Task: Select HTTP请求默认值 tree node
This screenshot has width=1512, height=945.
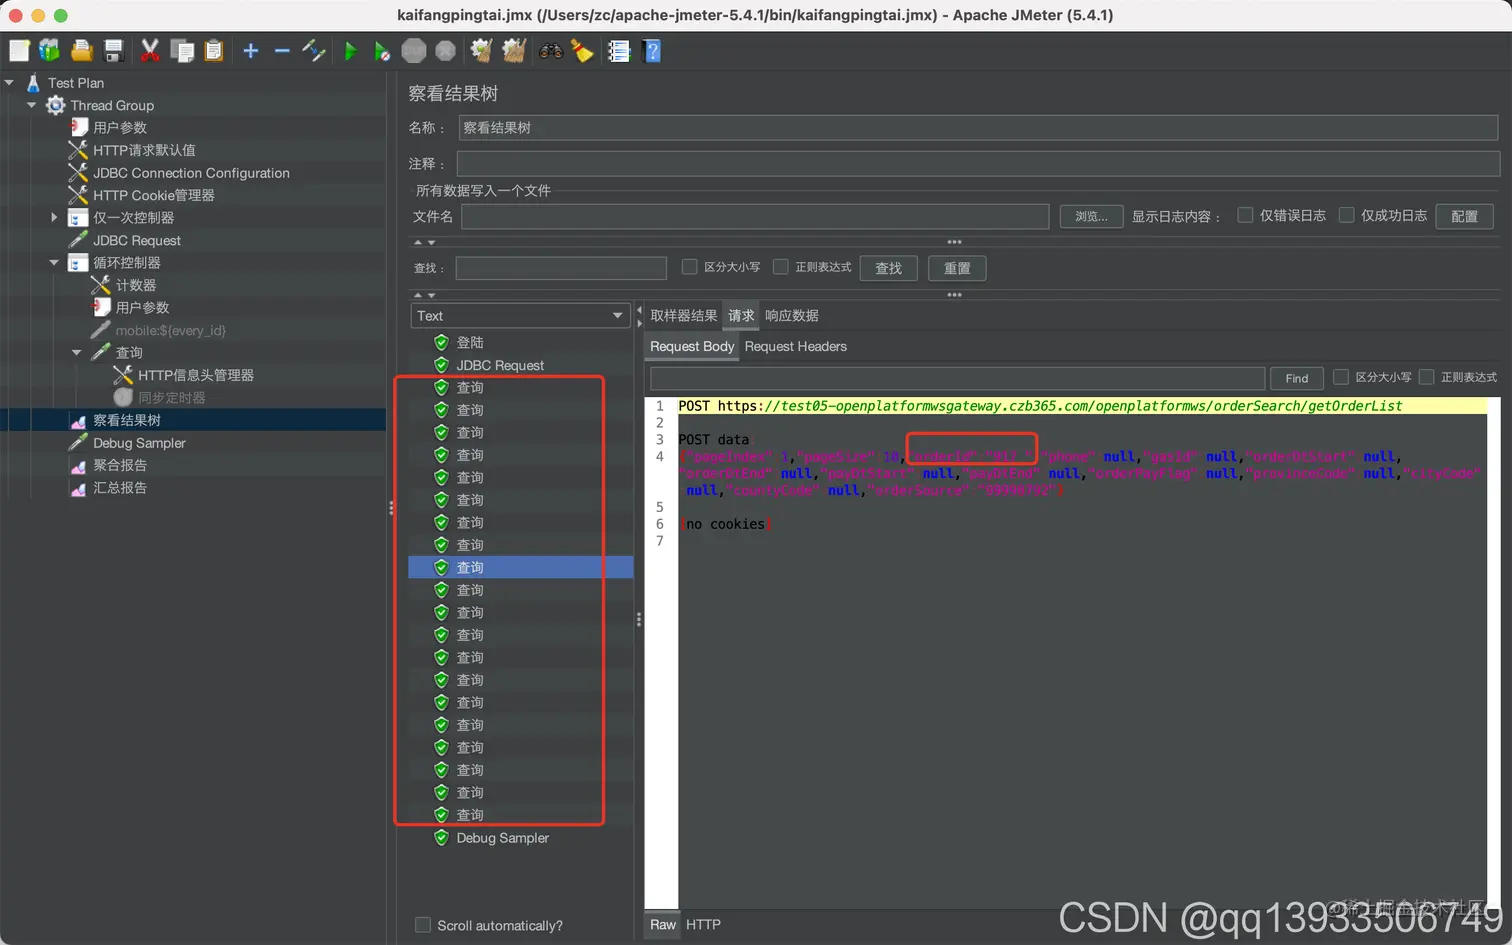Action: coord(144,150)
